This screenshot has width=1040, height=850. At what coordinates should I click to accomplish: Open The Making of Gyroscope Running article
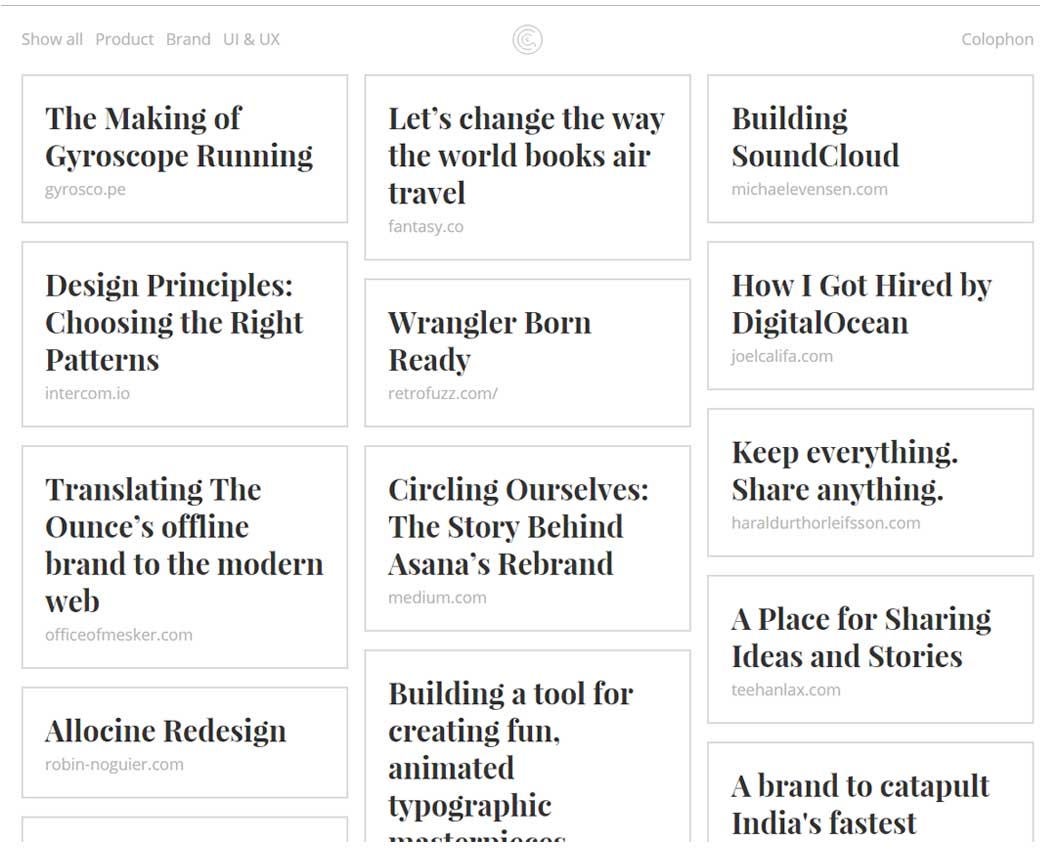pos(179,138)
